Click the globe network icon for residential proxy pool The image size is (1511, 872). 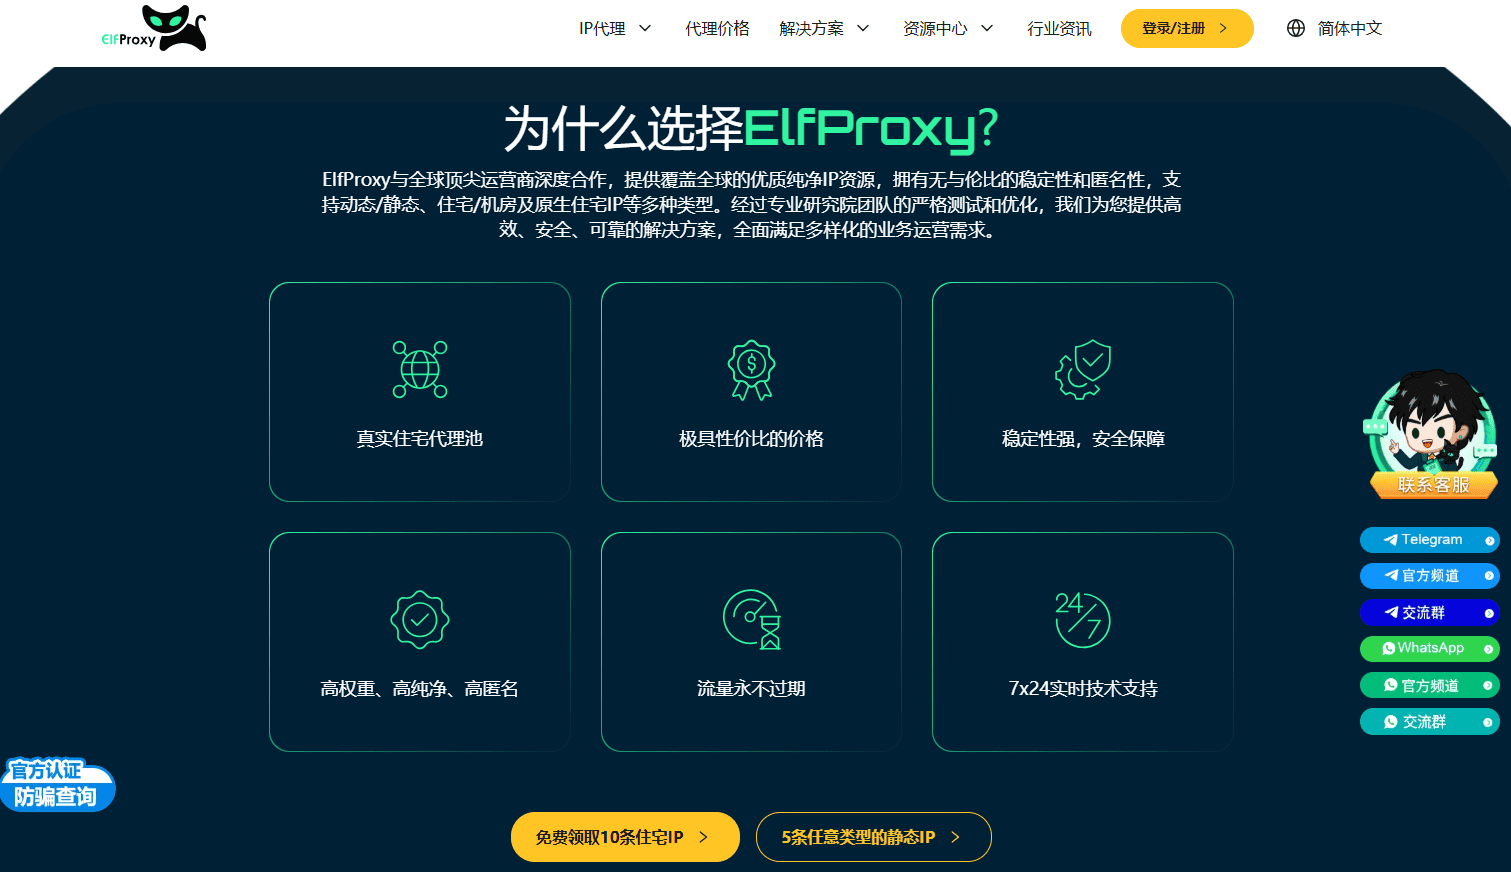[x=420, y=369]
